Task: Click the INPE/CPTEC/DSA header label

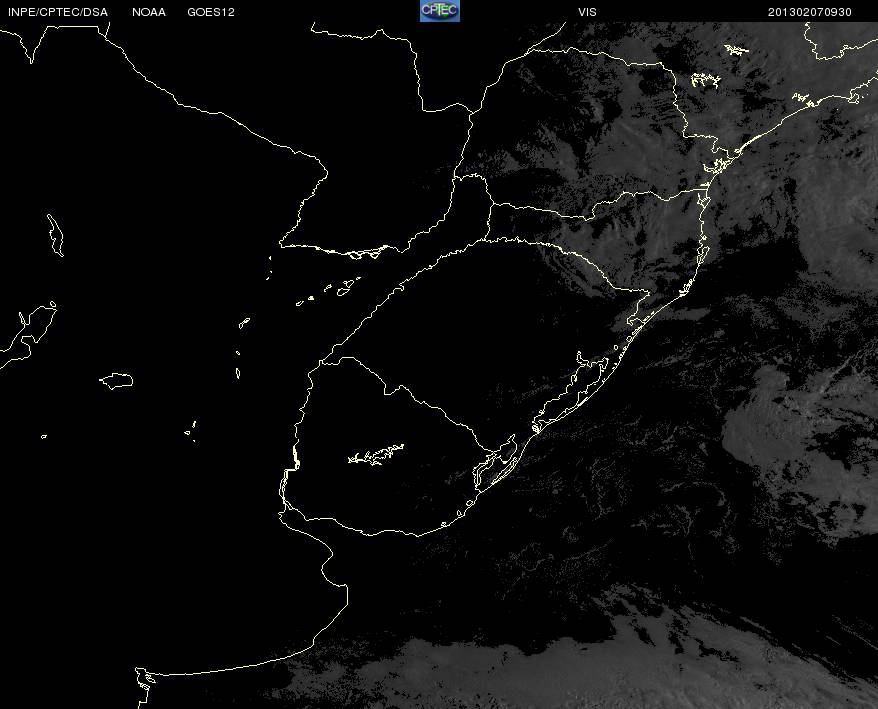Action: 57,12
